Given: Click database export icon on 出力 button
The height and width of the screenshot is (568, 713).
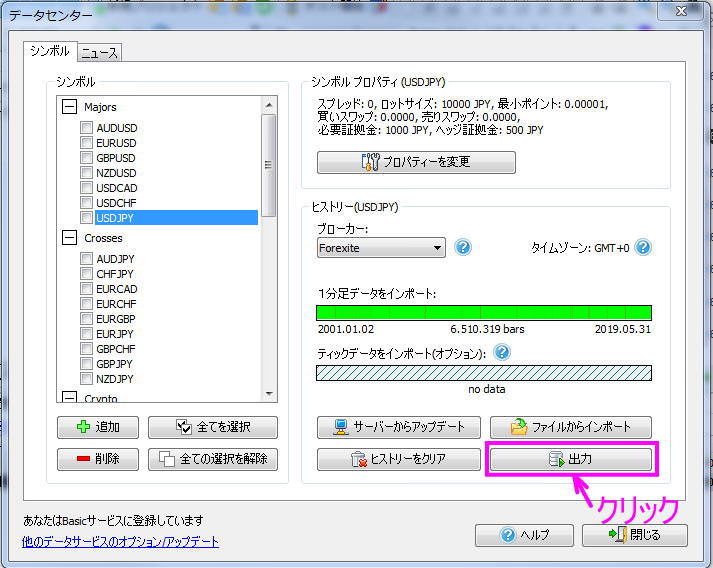Looking at the screenshot, I should pyautogui.click(x=557, y=459).
